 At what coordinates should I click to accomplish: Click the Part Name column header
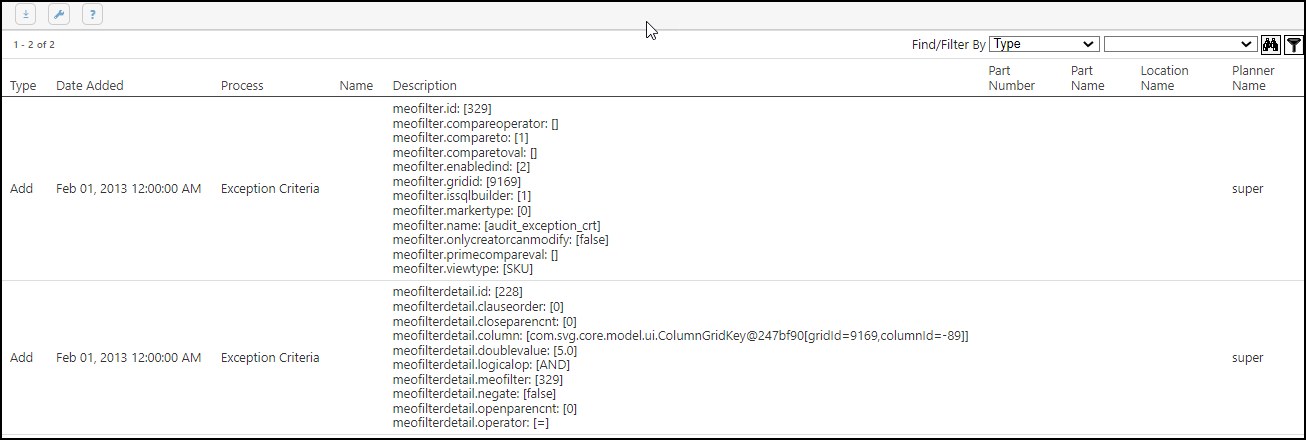click(1087, 78)
